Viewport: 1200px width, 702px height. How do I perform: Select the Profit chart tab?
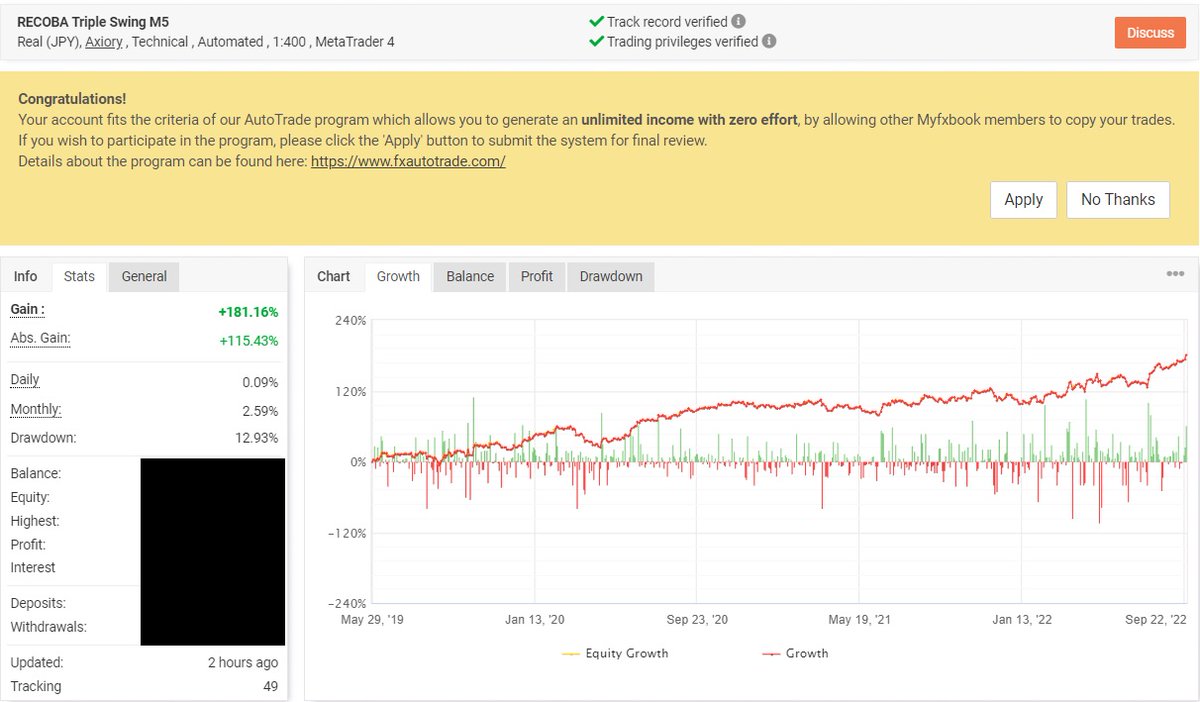[x=537, y=276]
